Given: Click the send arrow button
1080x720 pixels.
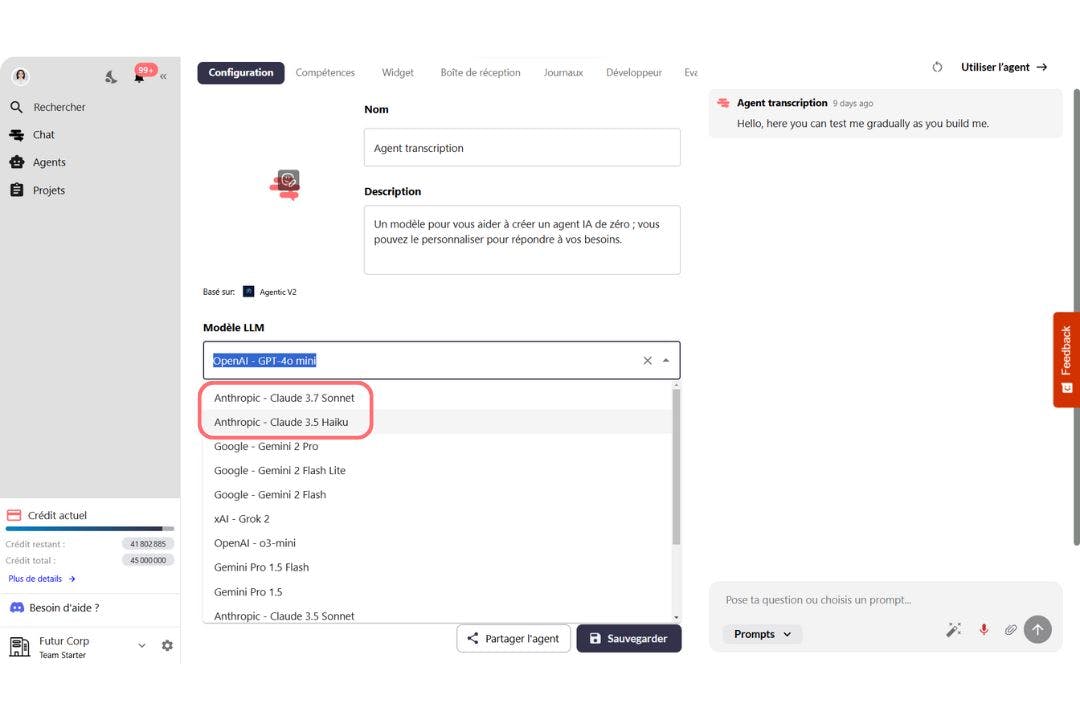Looking at the screenshot, I should 1037,629.
